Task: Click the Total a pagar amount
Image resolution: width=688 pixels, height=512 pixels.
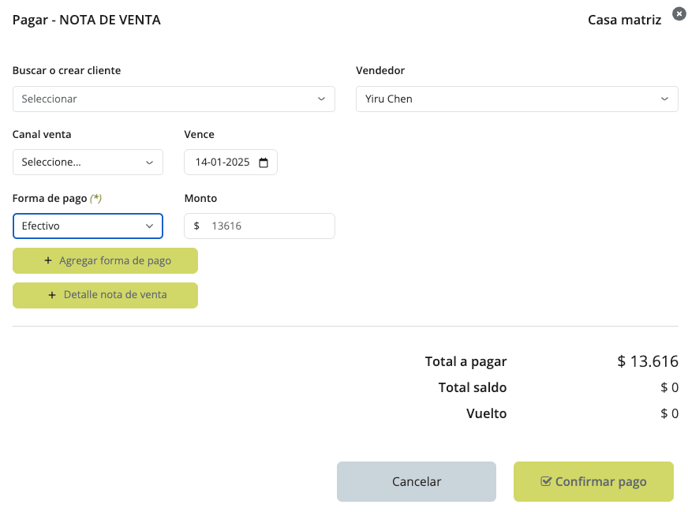Action: (648, 362)
